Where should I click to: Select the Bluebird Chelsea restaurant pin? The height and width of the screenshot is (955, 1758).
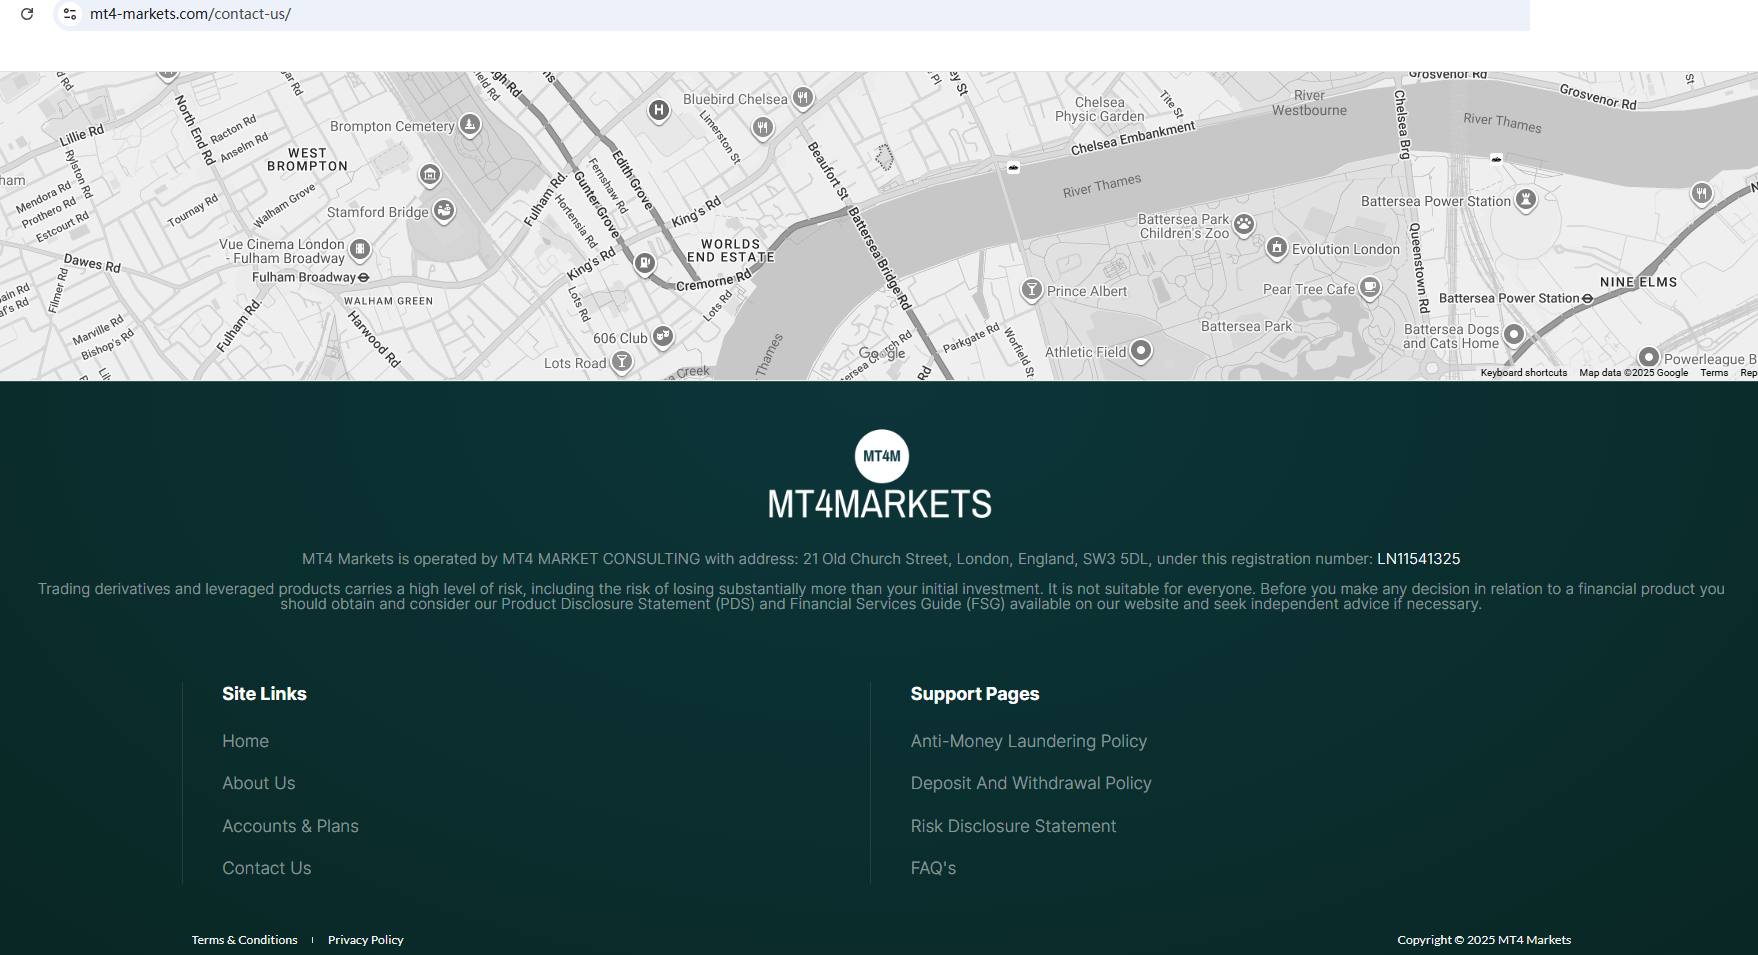click(x=803, y=98)
